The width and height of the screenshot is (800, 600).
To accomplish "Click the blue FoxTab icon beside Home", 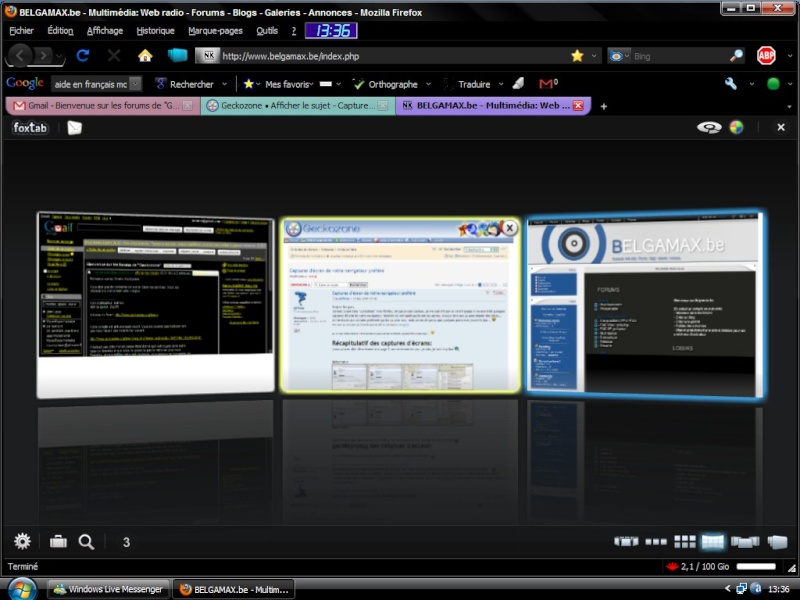I will (177, 55).
